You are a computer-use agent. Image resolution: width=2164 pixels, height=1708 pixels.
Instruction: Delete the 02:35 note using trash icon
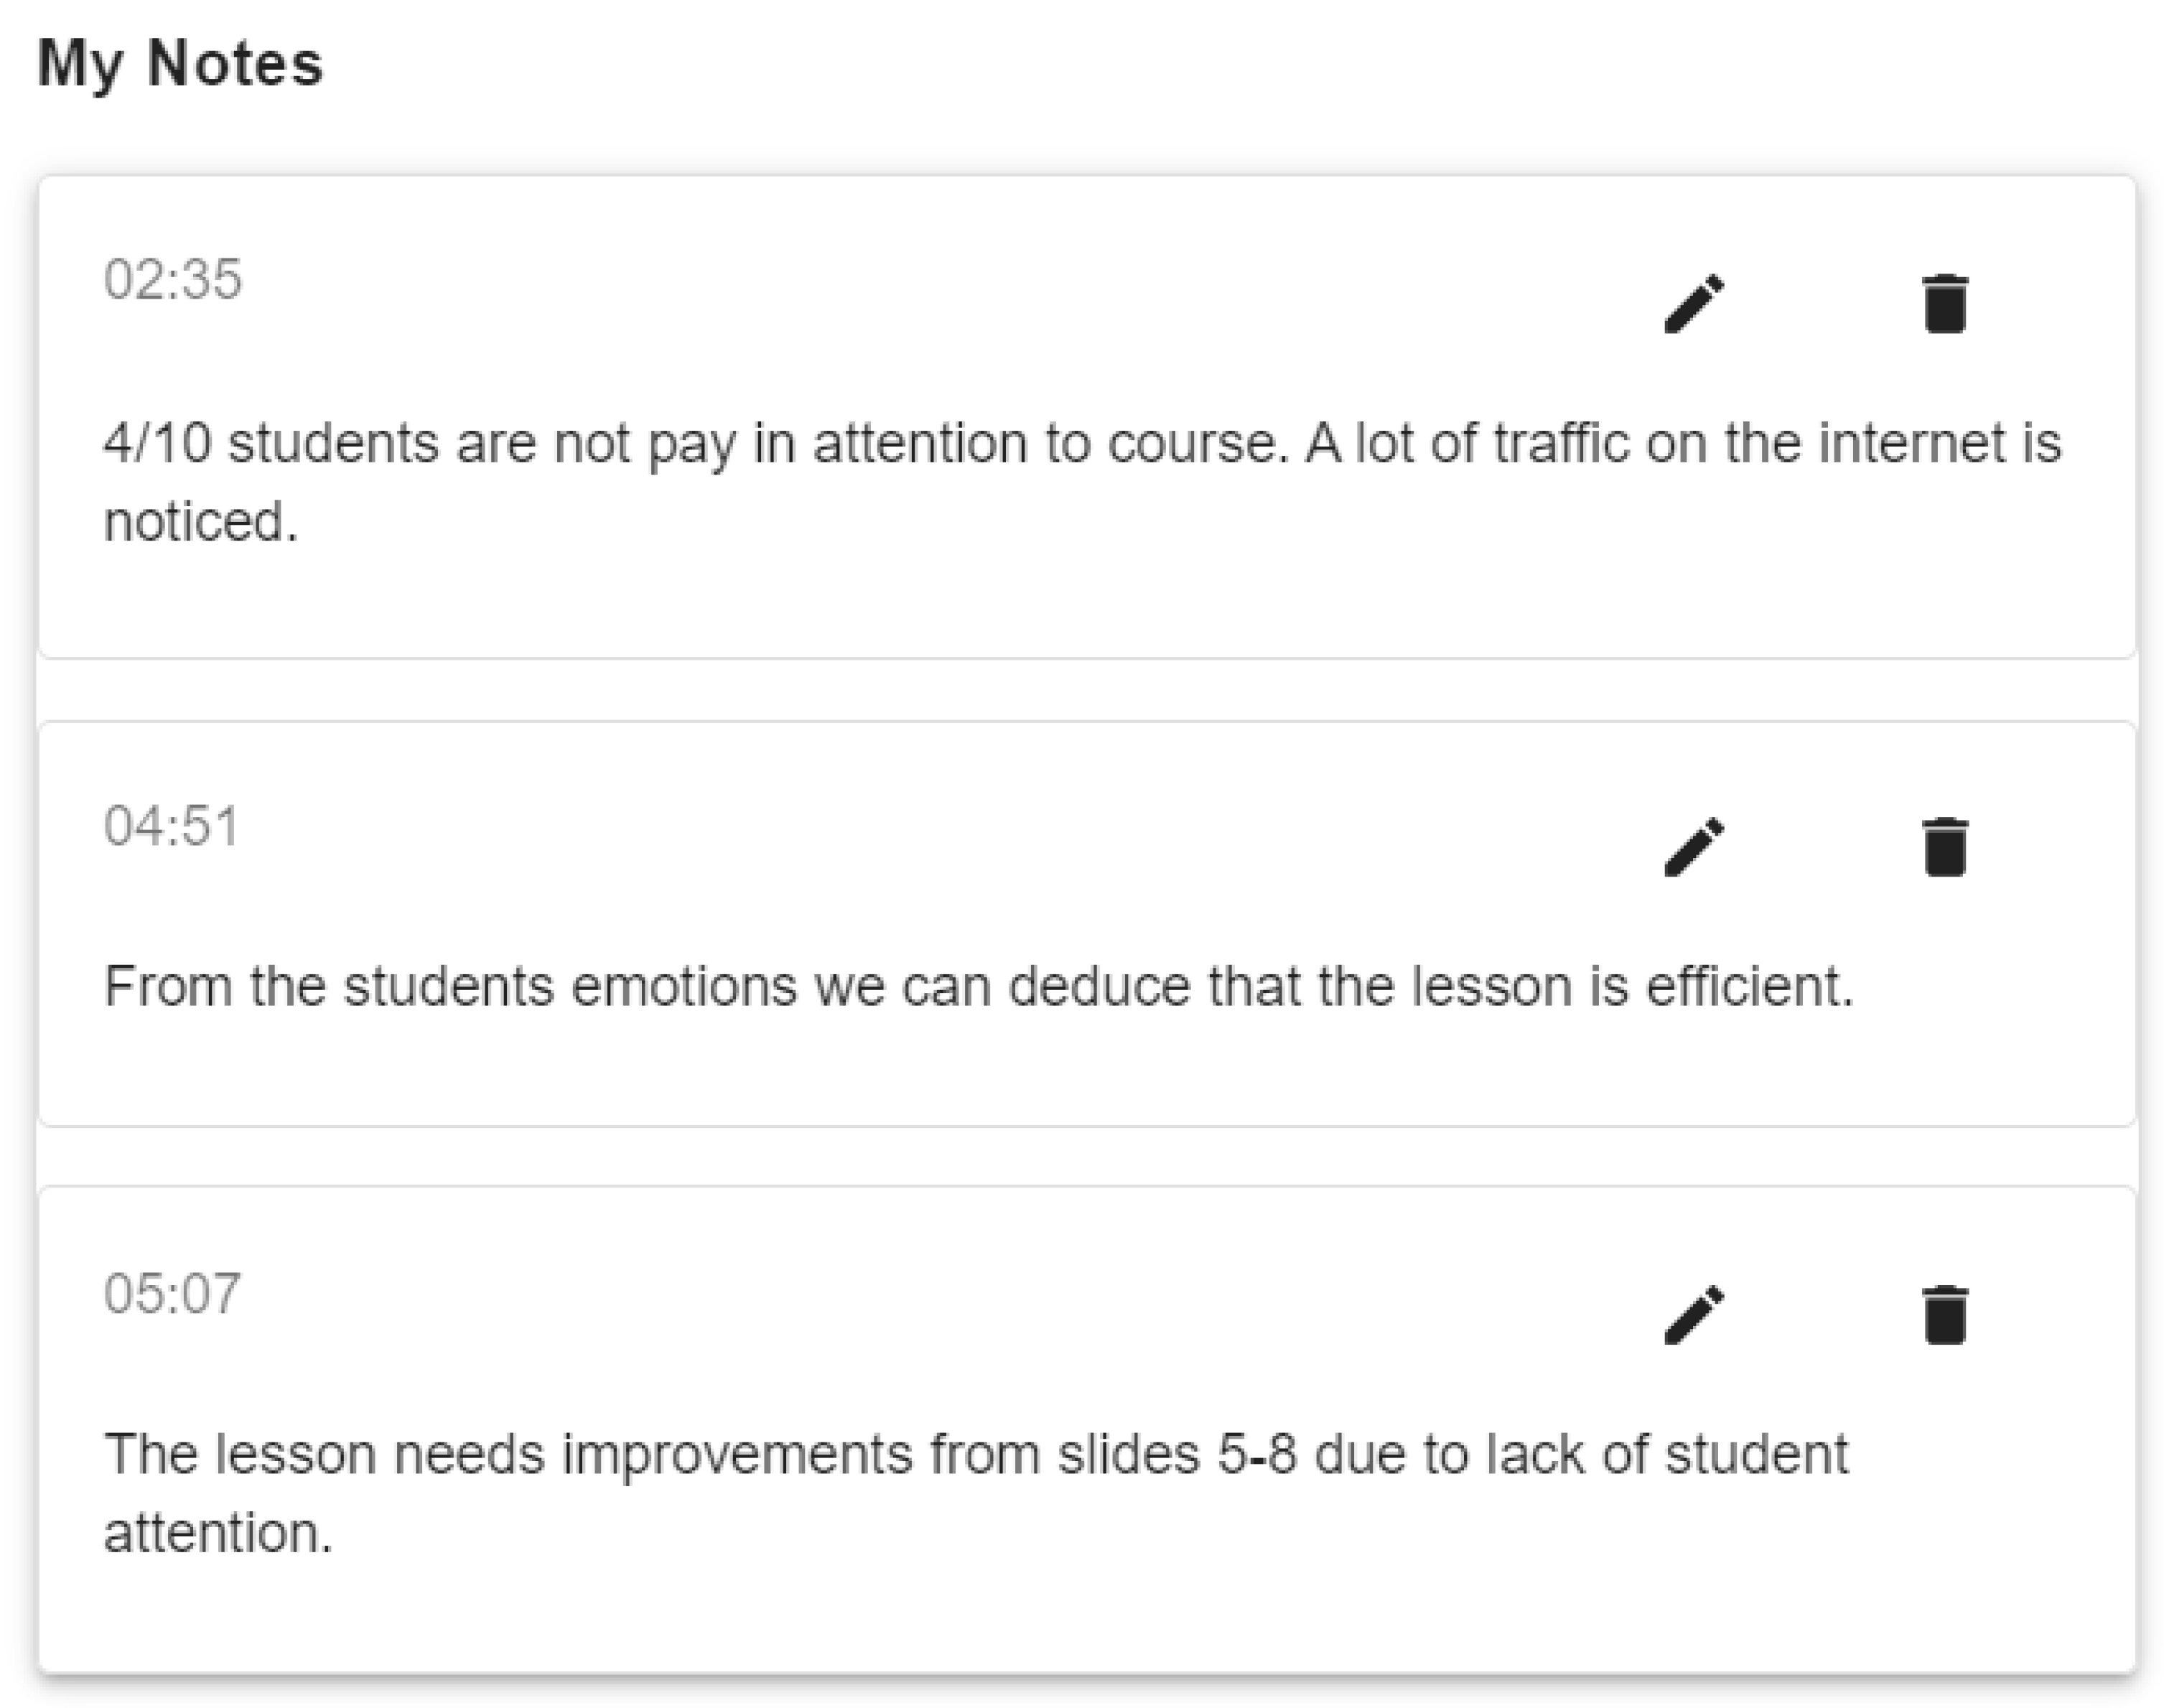tap(1944, 302)
